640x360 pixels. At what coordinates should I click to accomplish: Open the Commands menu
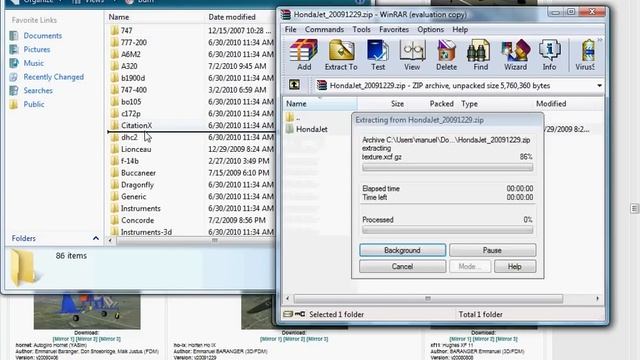click(x=324, y=29)
